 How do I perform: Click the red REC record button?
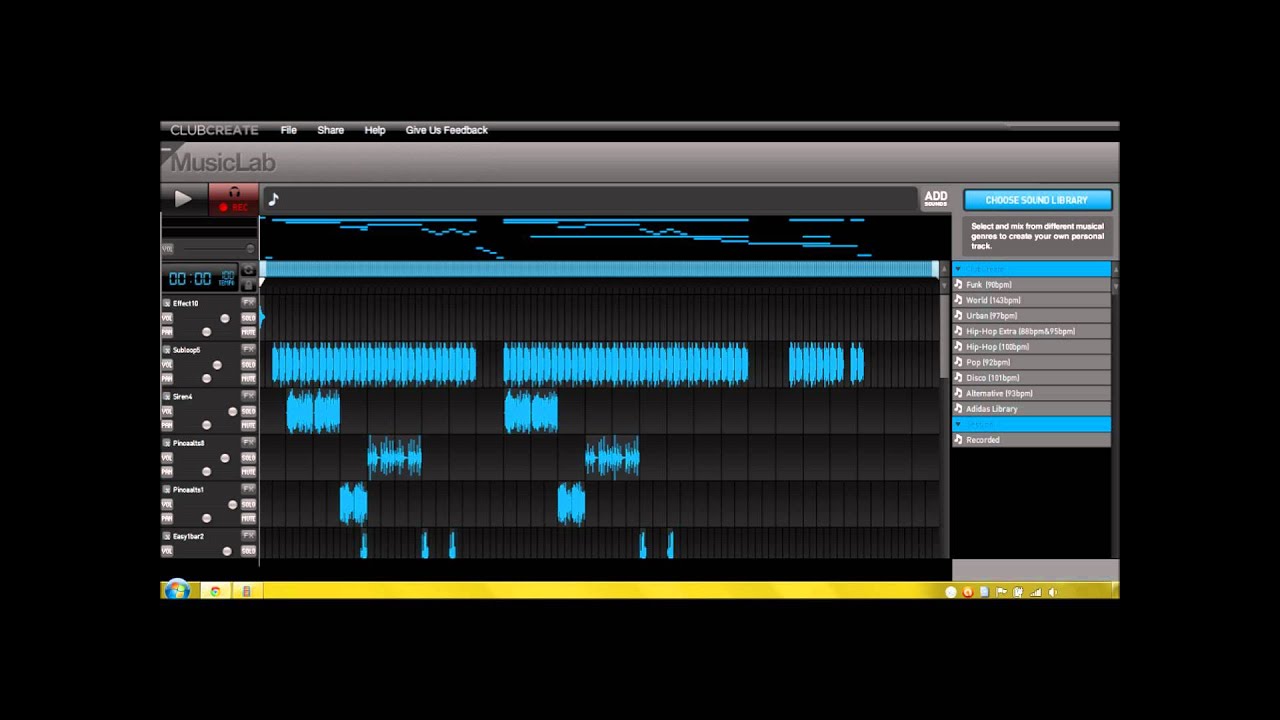click(234, 199)
